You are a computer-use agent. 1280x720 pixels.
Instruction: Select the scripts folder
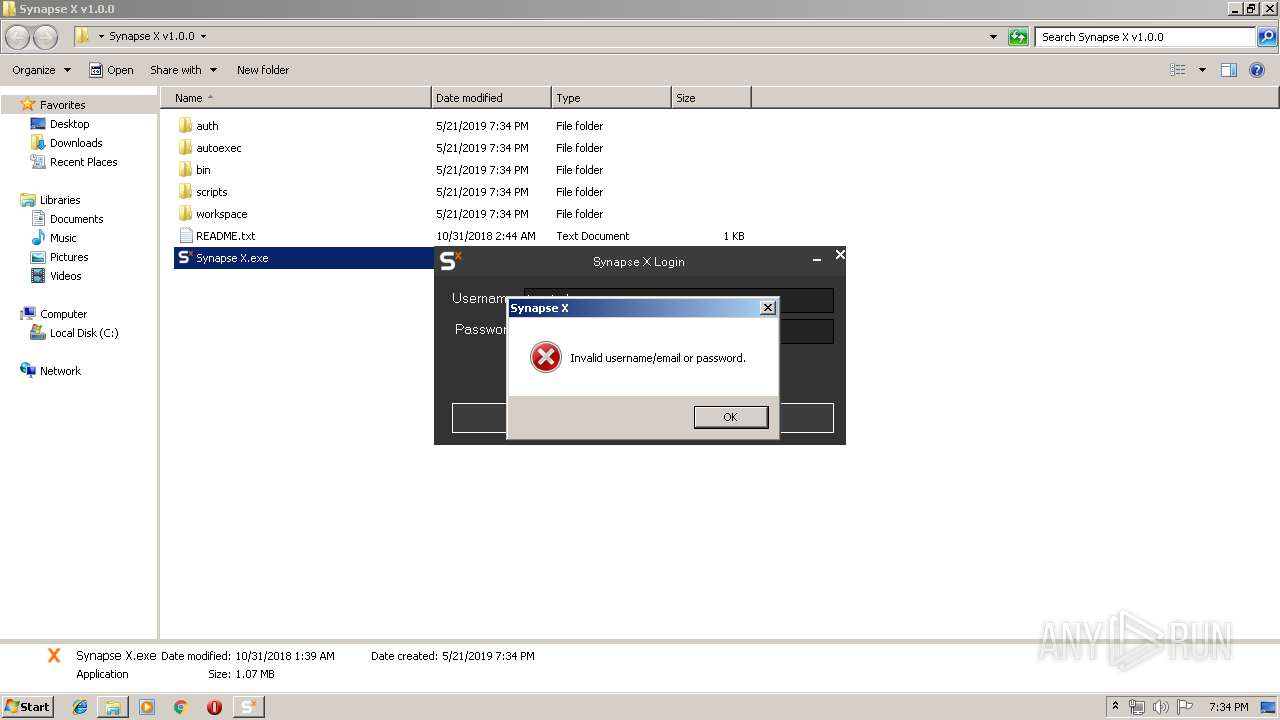tap(211, 192)
